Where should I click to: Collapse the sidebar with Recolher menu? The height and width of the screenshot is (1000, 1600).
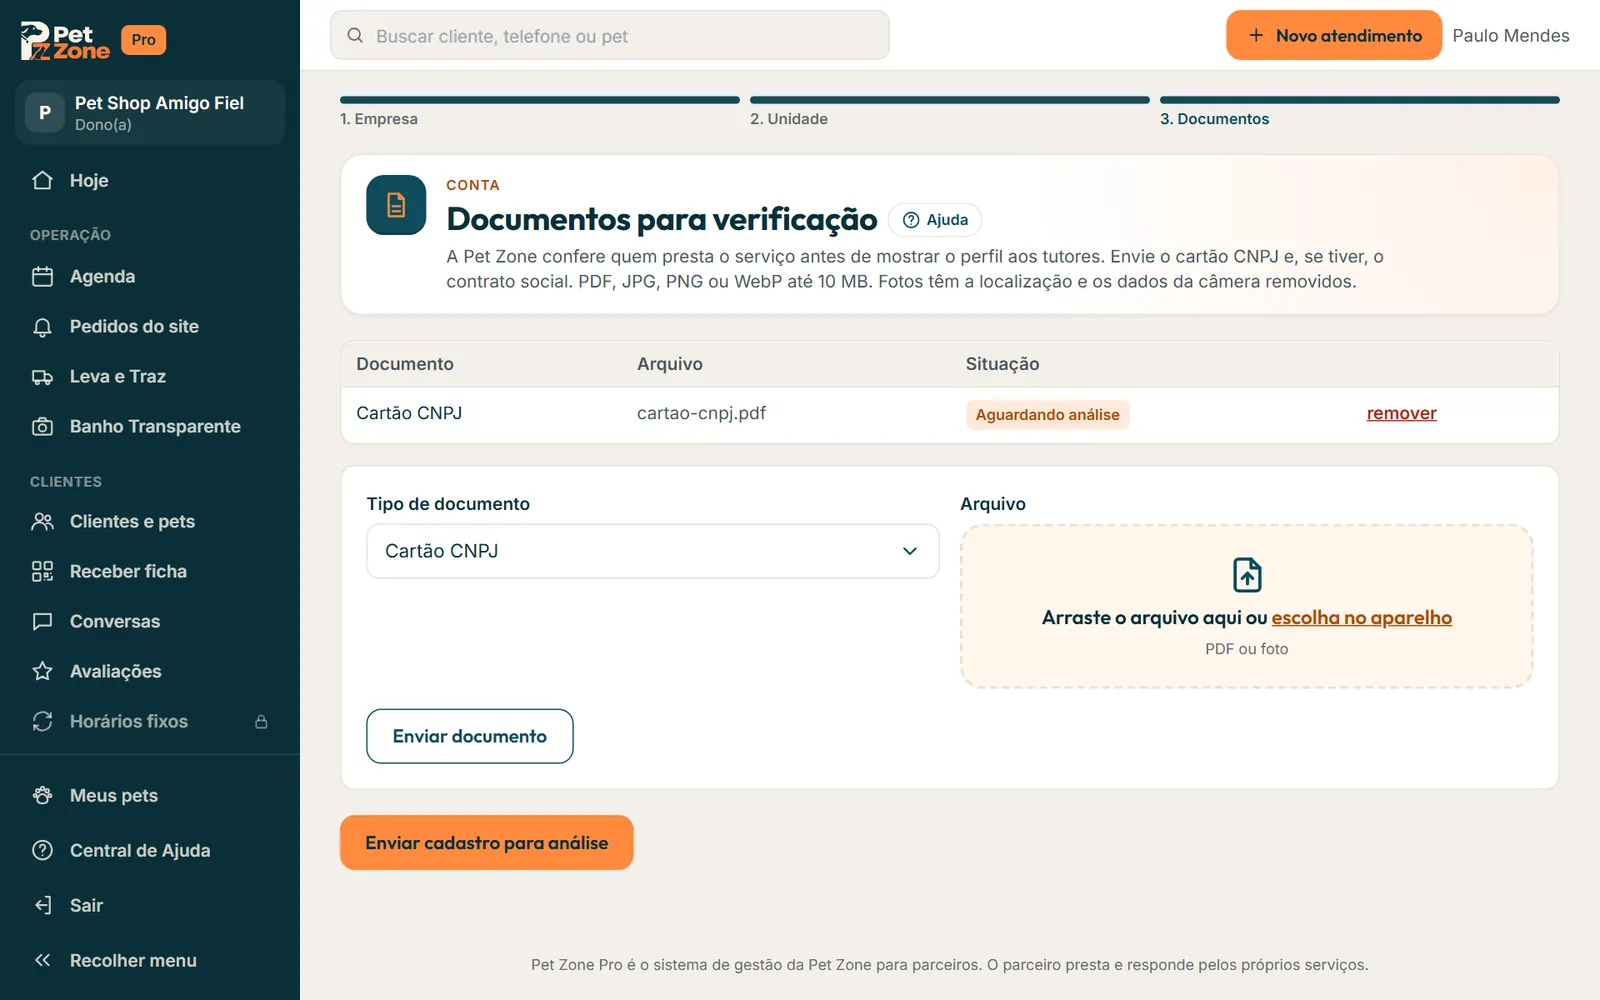click(x=150, y=960)
